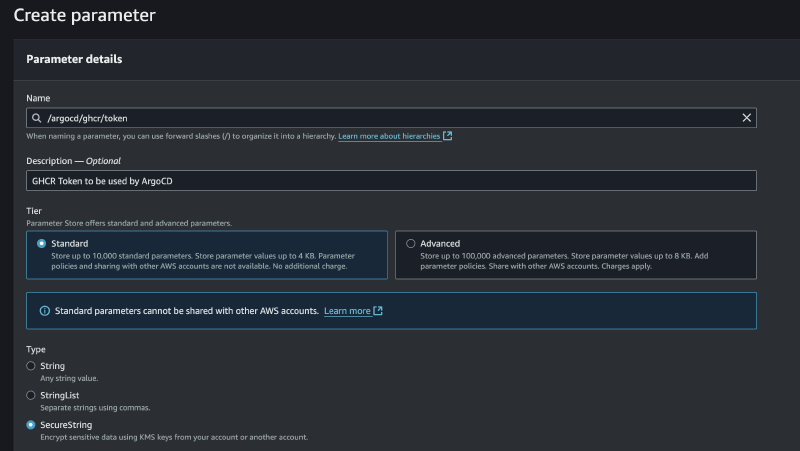The width and height of the screenshot is (800, 451).
Task: Click 'Any string value.' caption
Action: tap(69, 378)
